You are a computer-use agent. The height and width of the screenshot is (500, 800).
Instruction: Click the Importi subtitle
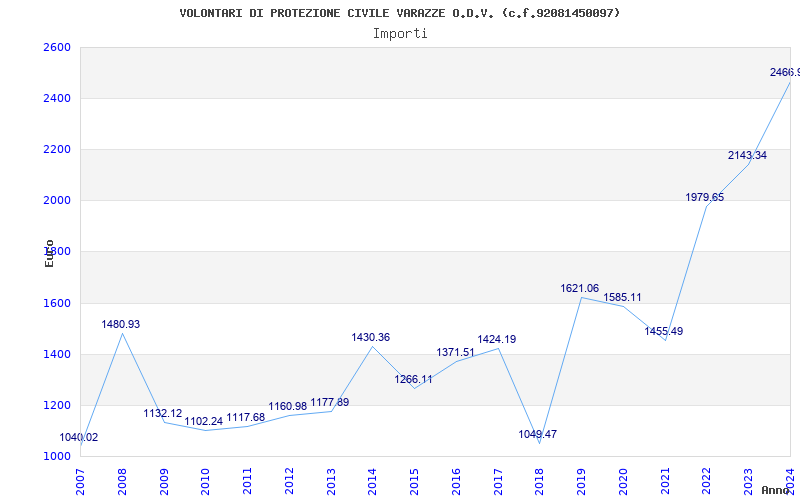click(400, 34)
